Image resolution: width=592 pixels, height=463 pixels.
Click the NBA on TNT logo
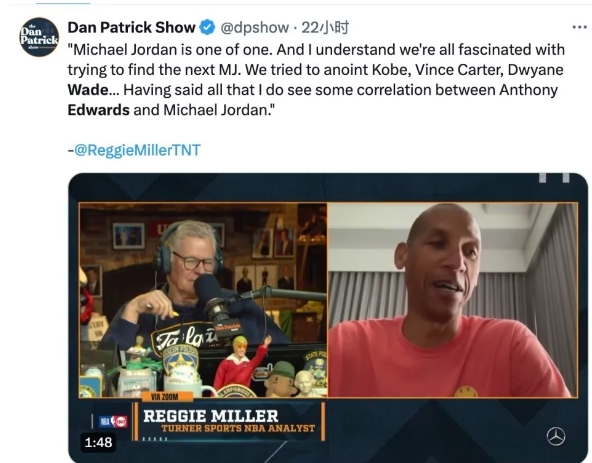[x=113, y=421]
